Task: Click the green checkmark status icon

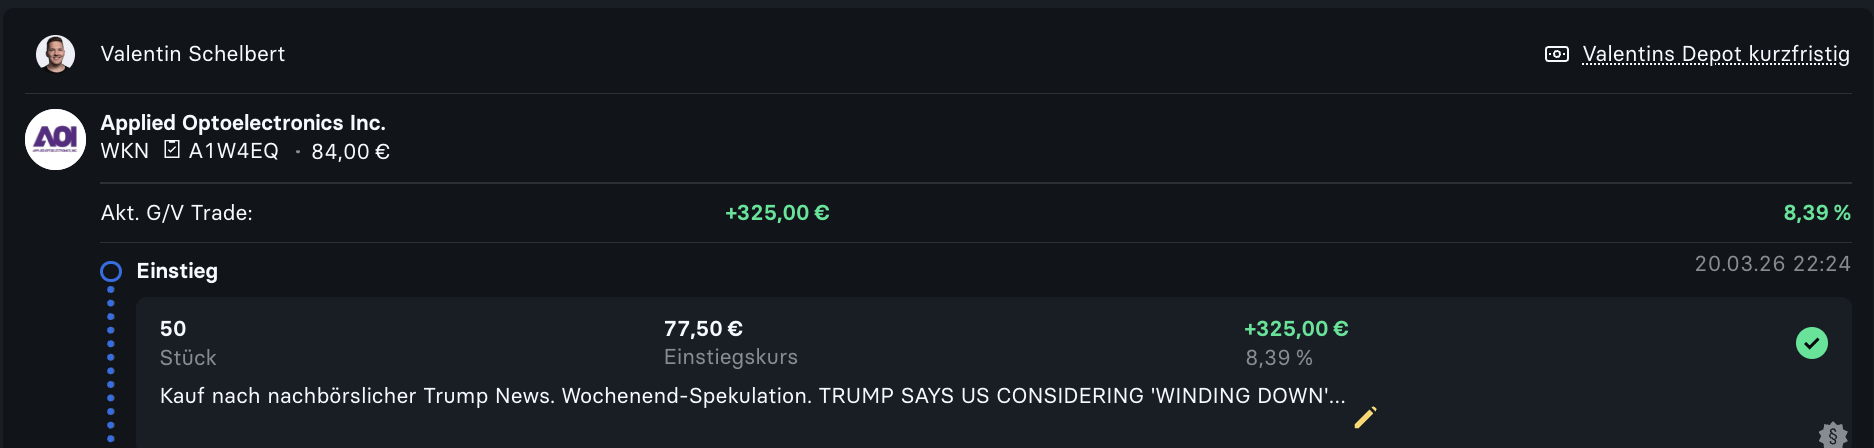Action: click(1811, 343)
